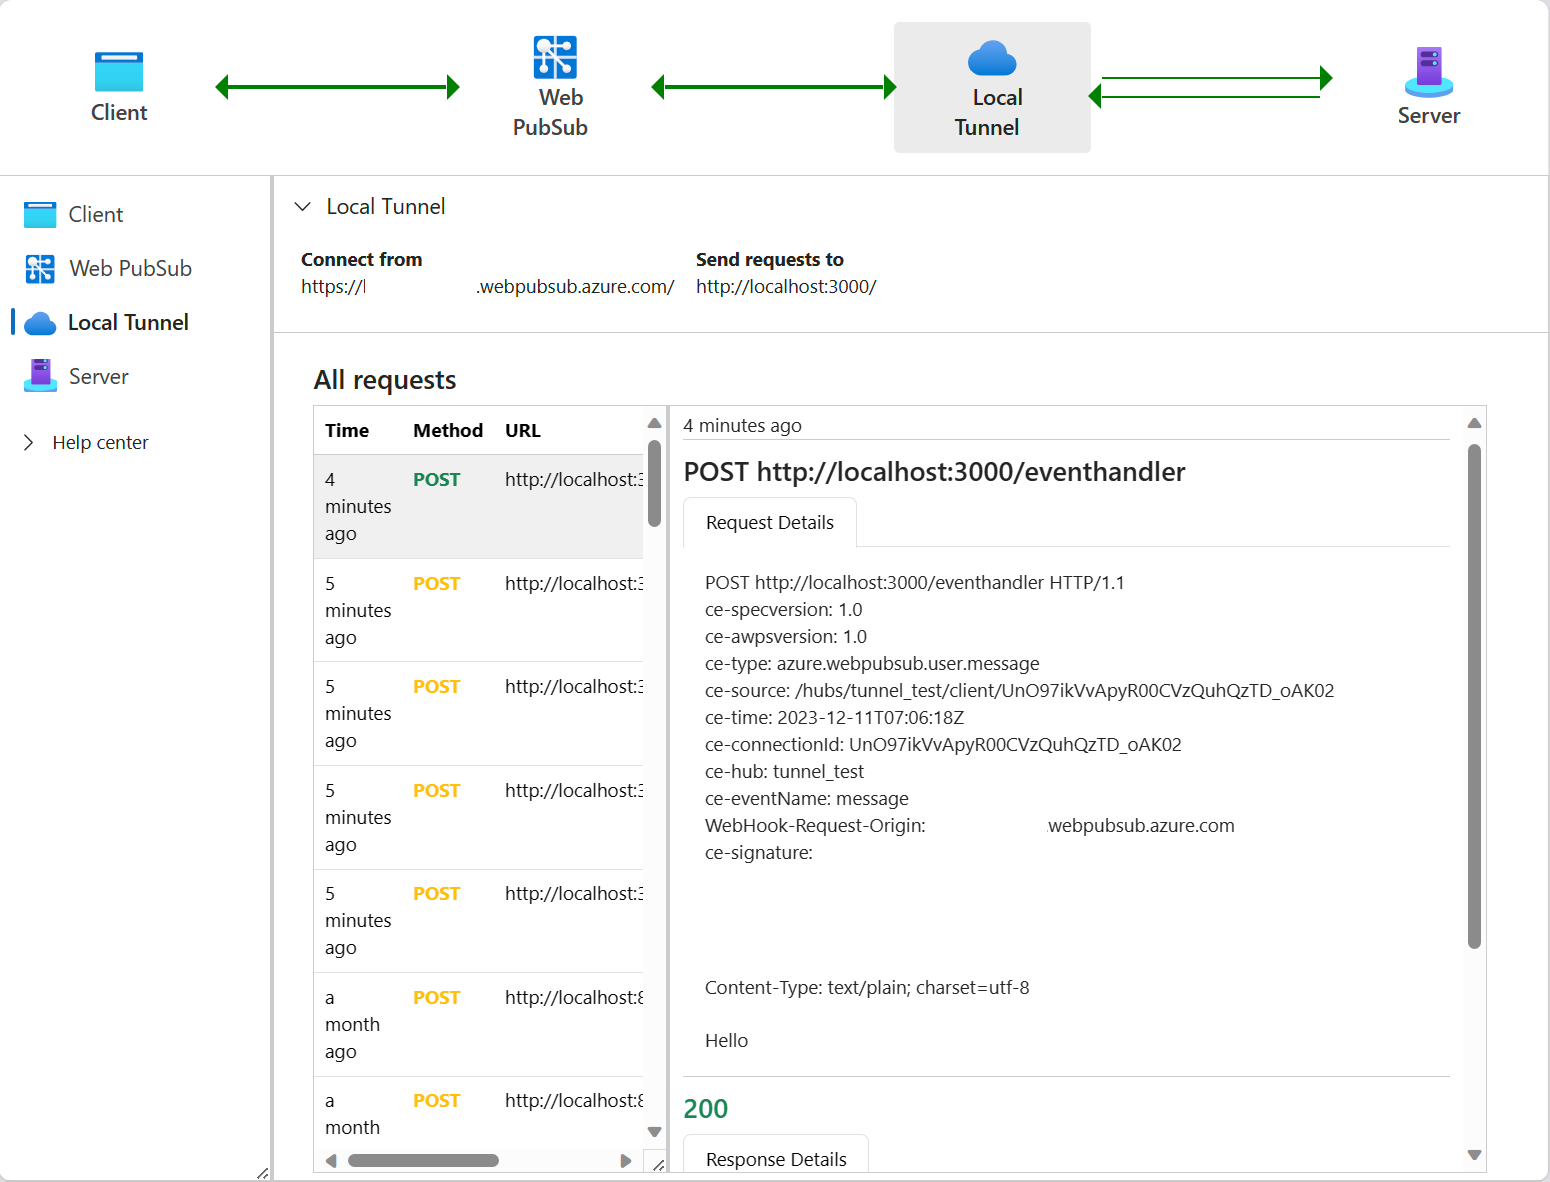The image size is (1550, 1182).
Task: Click the 200 status code text
Action: coord(705,1108)
